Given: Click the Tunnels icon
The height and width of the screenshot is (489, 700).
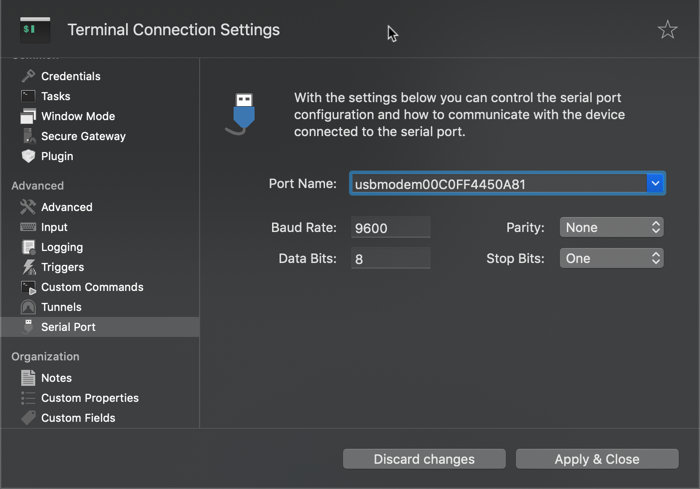Looking at the screenshot, I should click(x=28, y=307).
